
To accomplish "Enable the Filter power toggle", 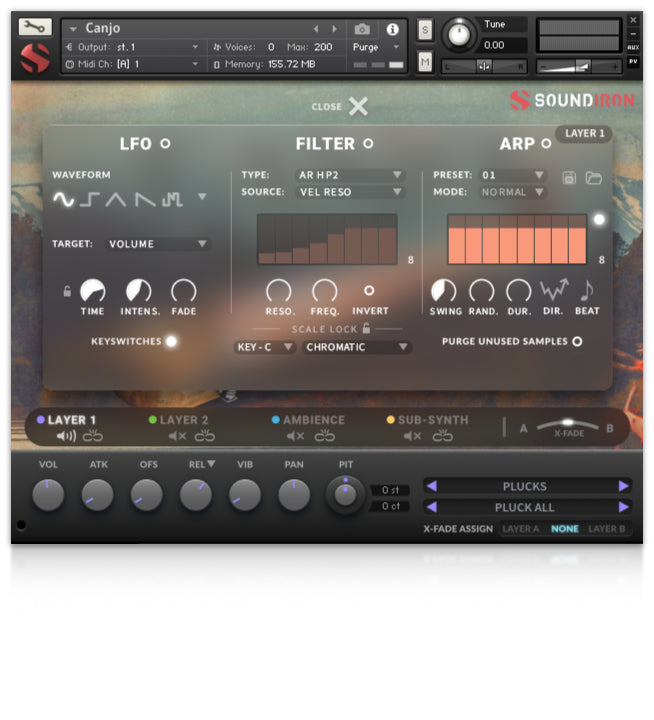I will 368,144.
